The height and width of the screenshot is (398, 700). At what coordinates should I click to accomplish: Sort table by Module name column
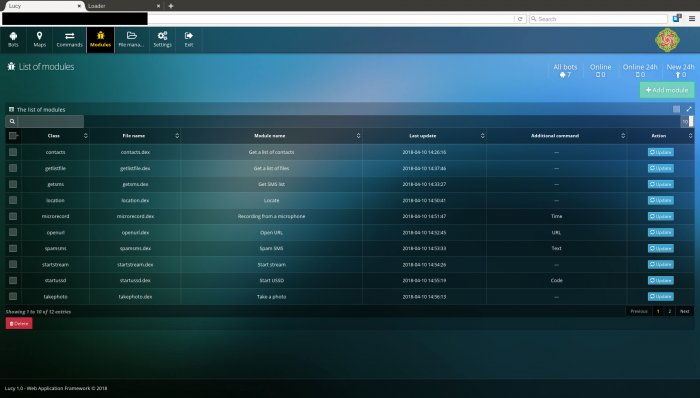click(271, 136)
